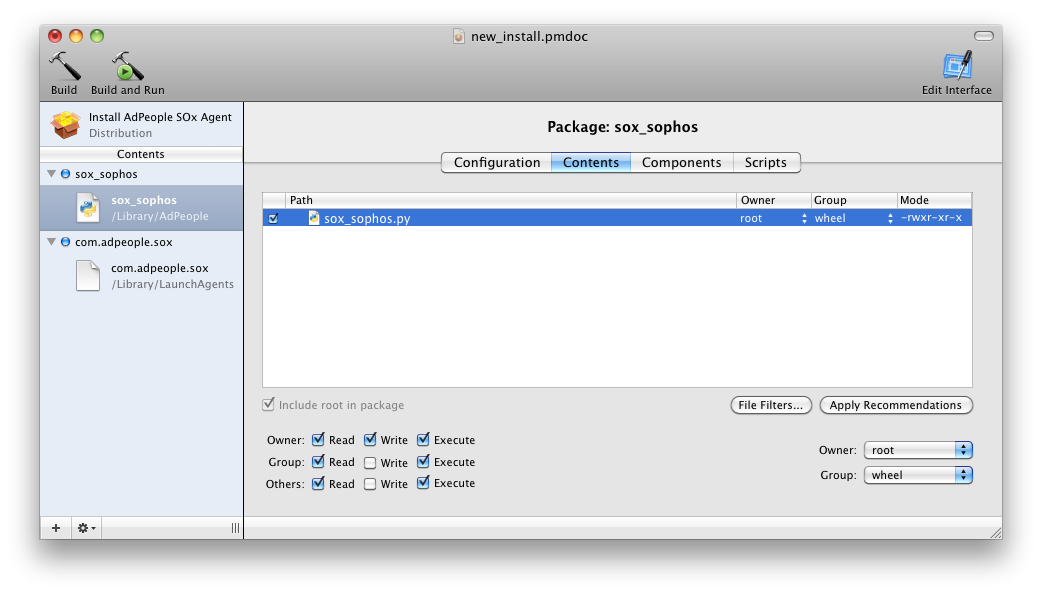
Task: Click the Build and Run icon
Action: click(x=127, y=66)
